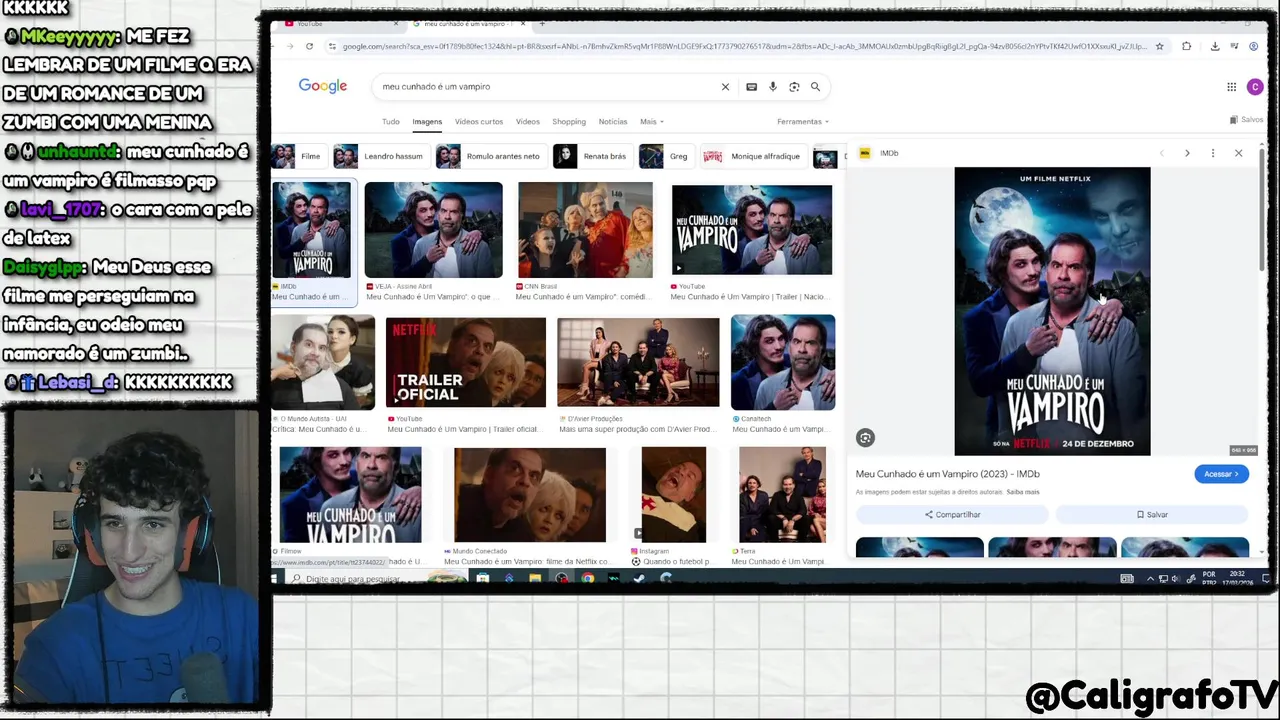
Task: Clear the search box with the X icon
Action: tap(725, 87)
